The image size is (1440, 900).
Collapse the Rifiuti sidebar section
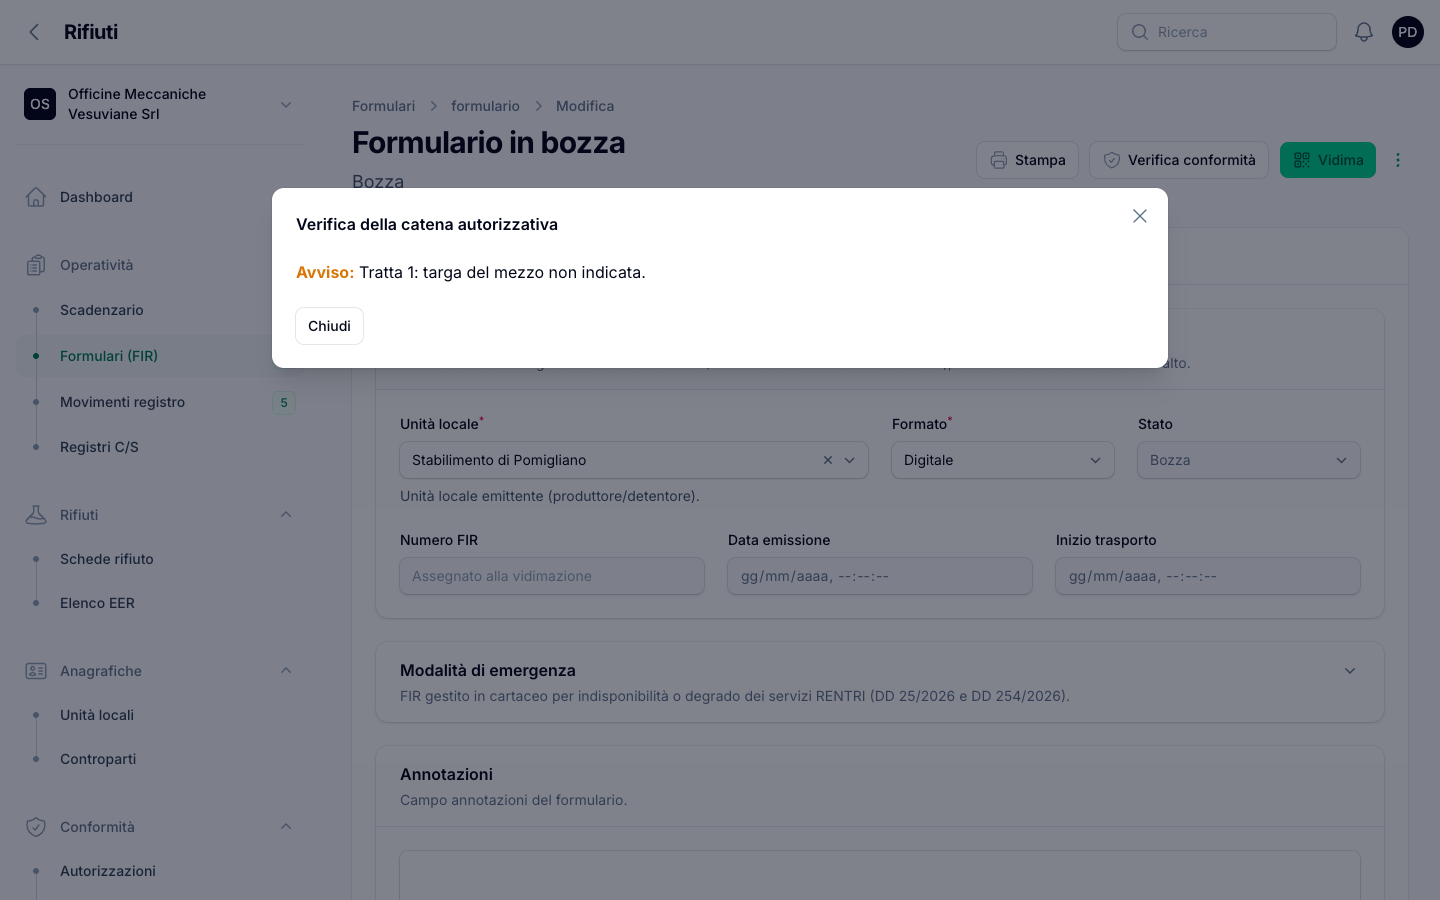[286, 515]
